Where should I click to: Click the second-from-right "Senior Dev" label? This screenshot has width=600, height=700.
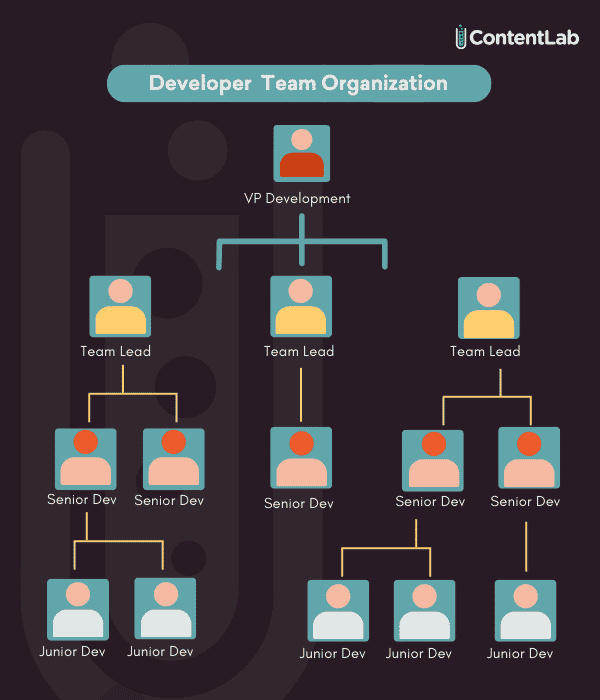point(430,502)
